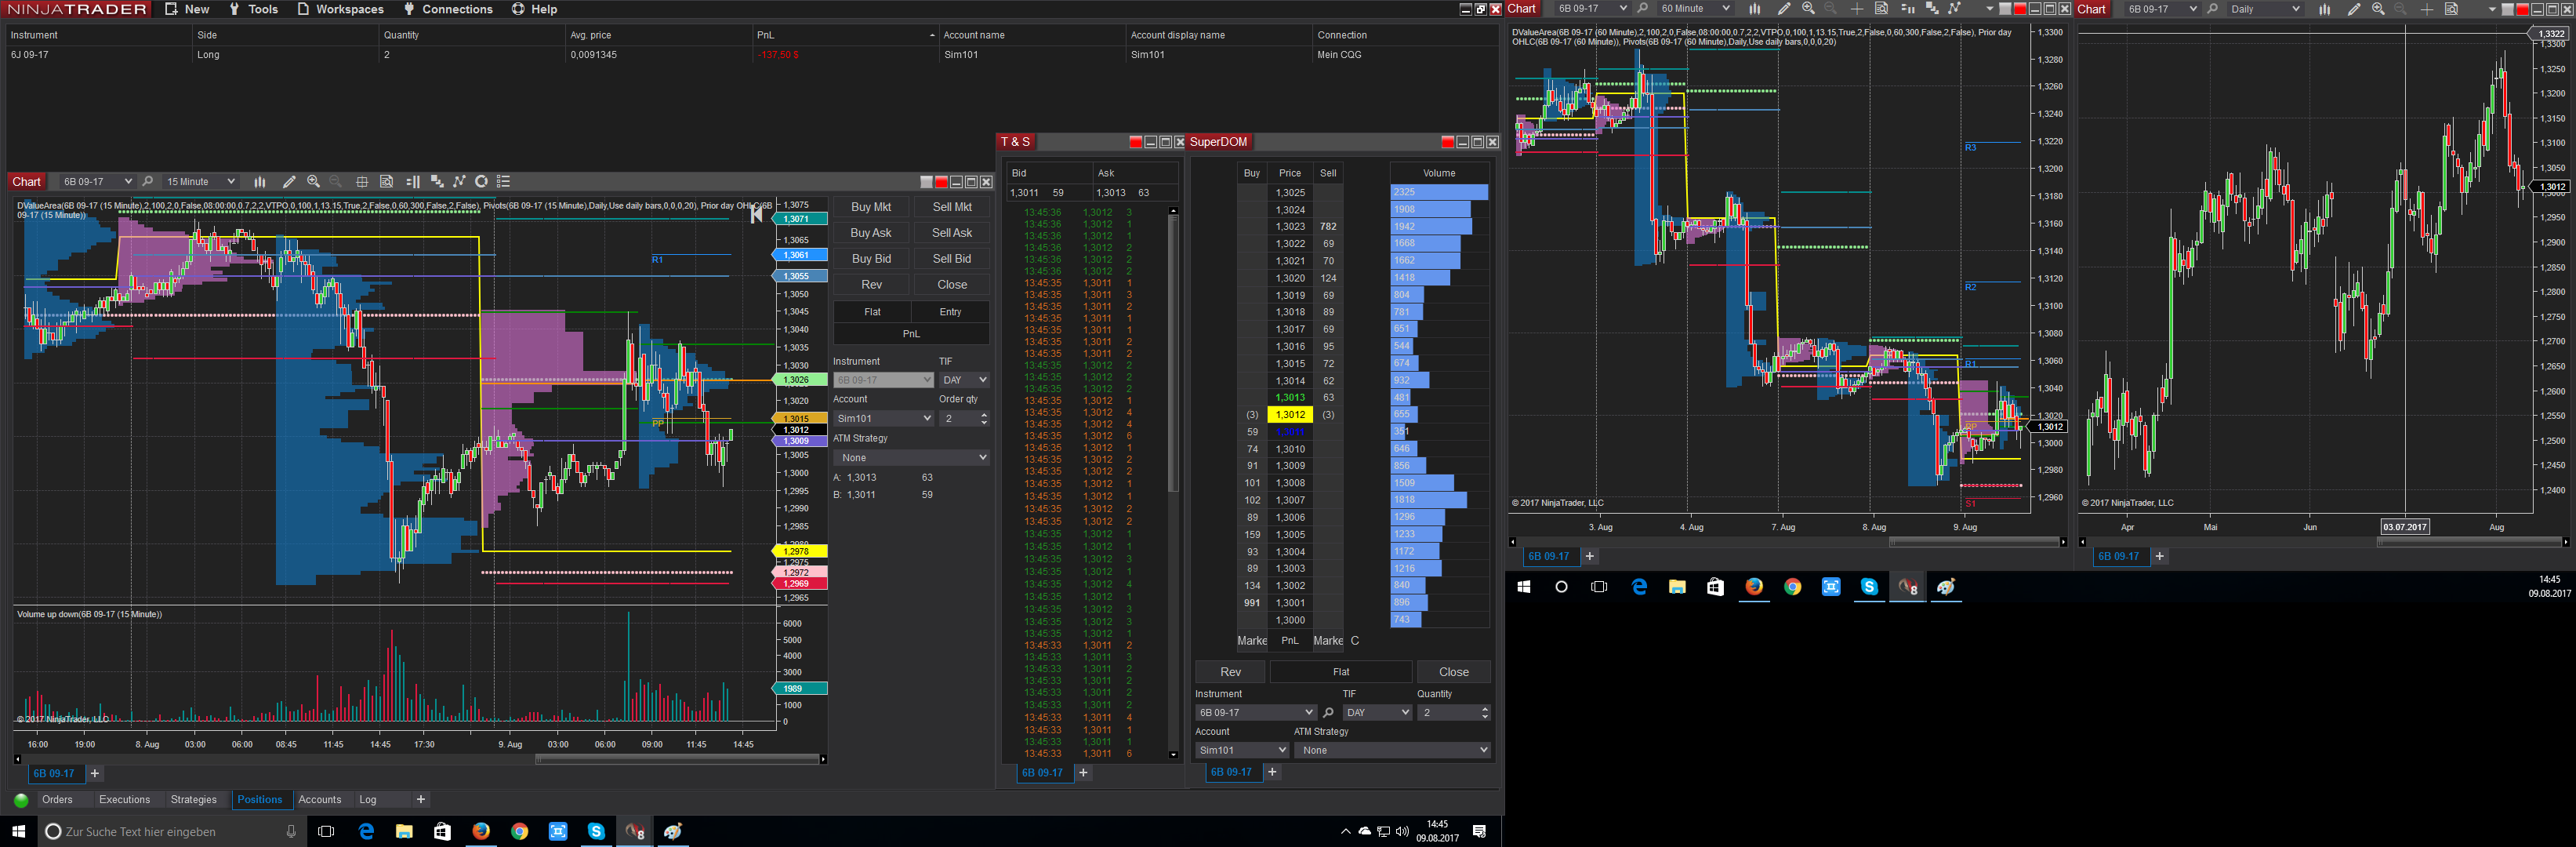Screen dimensions: 2576x847
Task: Open ATM Strategy dropdown in SuperDOM
Action: point(1392,750)
